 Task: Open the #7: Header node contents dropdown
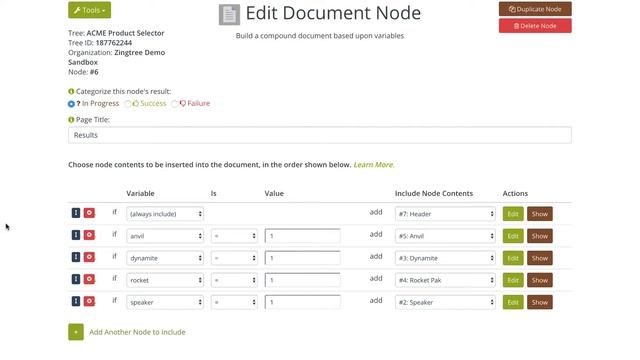[x=445, y=214]
